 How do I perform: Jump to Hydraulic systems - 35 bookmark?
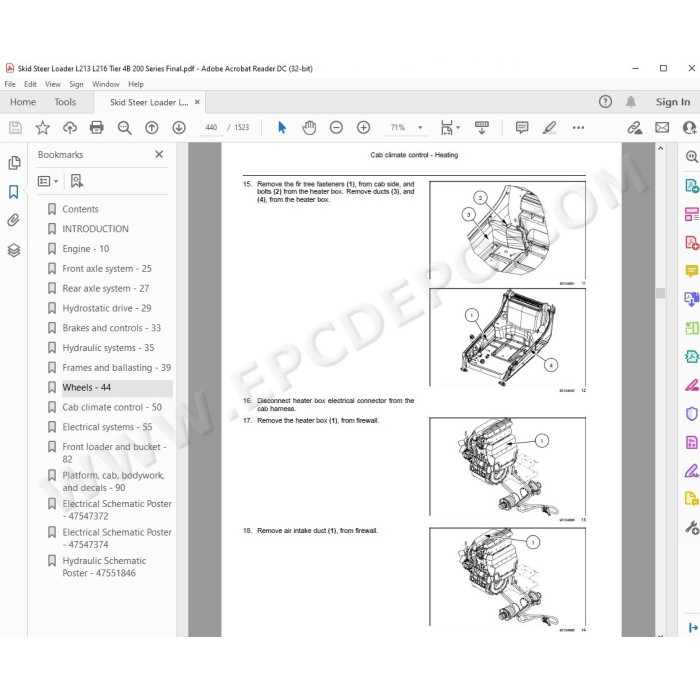[x=108, y=348]
